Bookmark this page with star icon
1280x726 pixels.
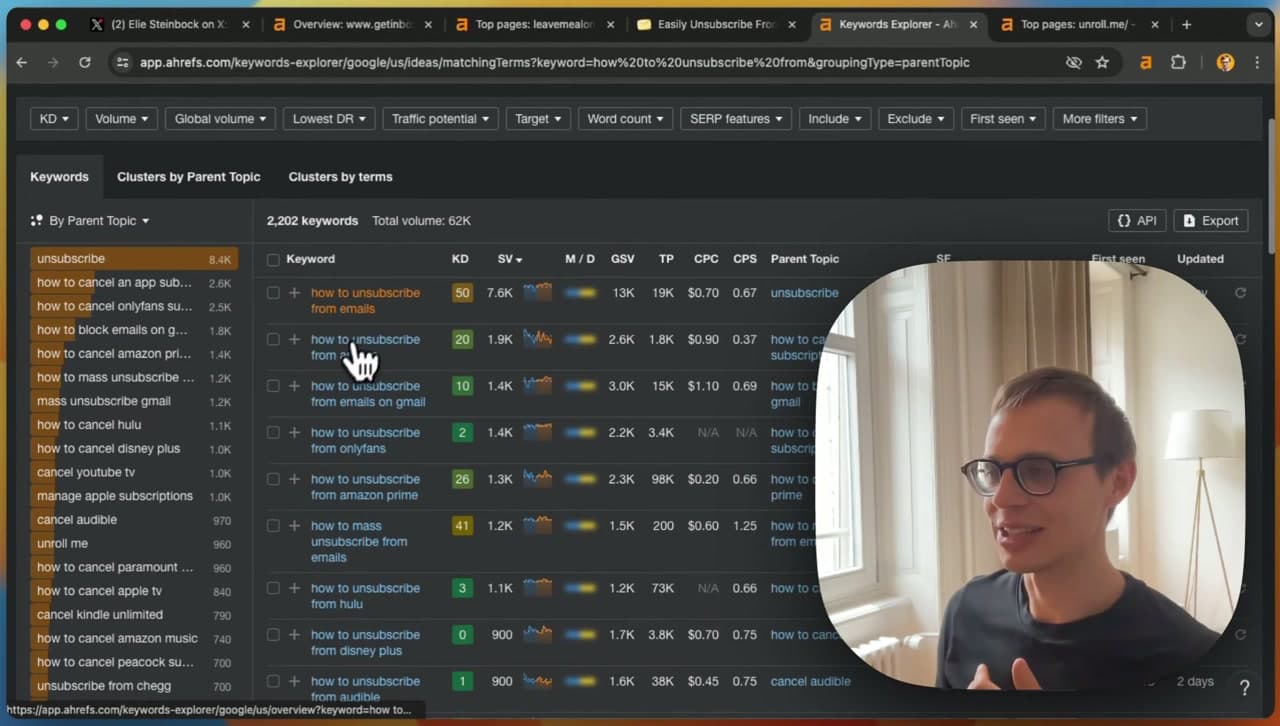[x=1102, y=62]
